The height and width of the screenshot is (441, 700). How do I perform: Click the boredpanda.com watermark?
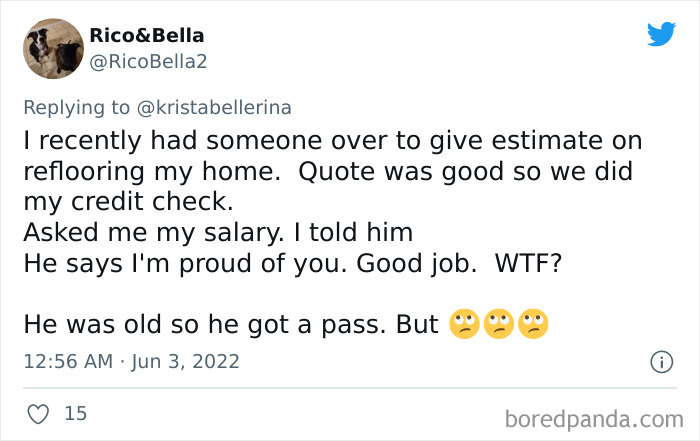point(594,420)
